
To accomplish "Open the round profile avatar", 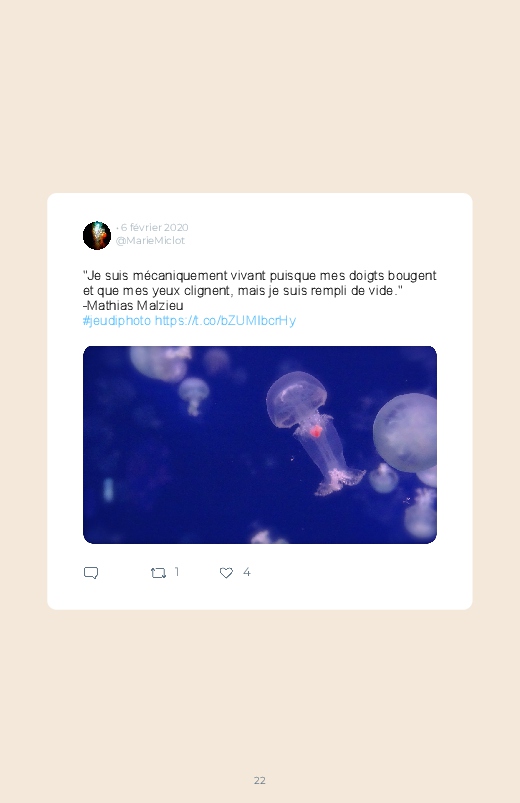I will [x=97, y=236].
